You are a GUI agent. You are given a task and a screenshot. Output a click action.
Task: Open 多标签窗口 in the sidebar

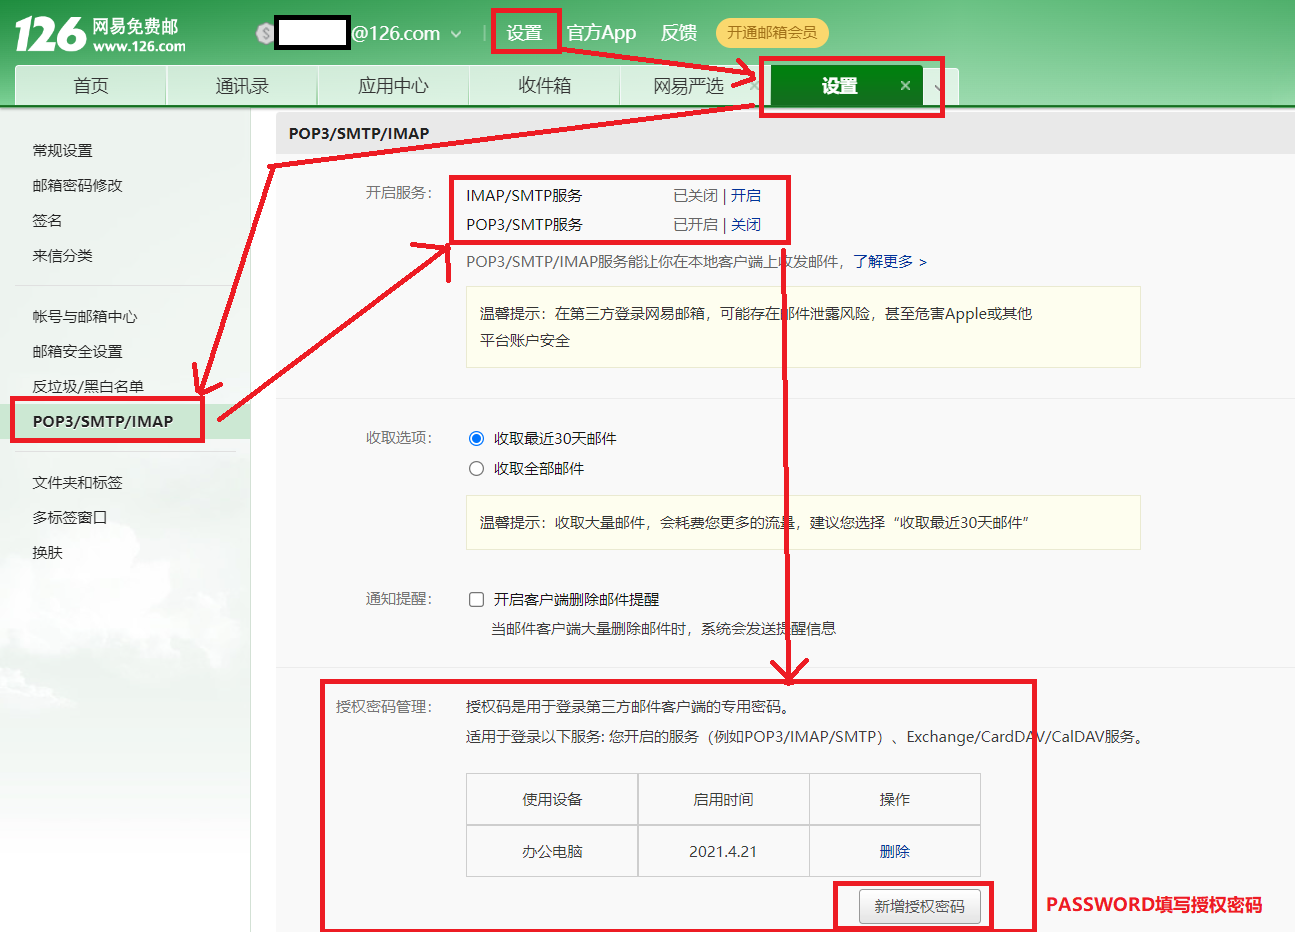point(70,517)
